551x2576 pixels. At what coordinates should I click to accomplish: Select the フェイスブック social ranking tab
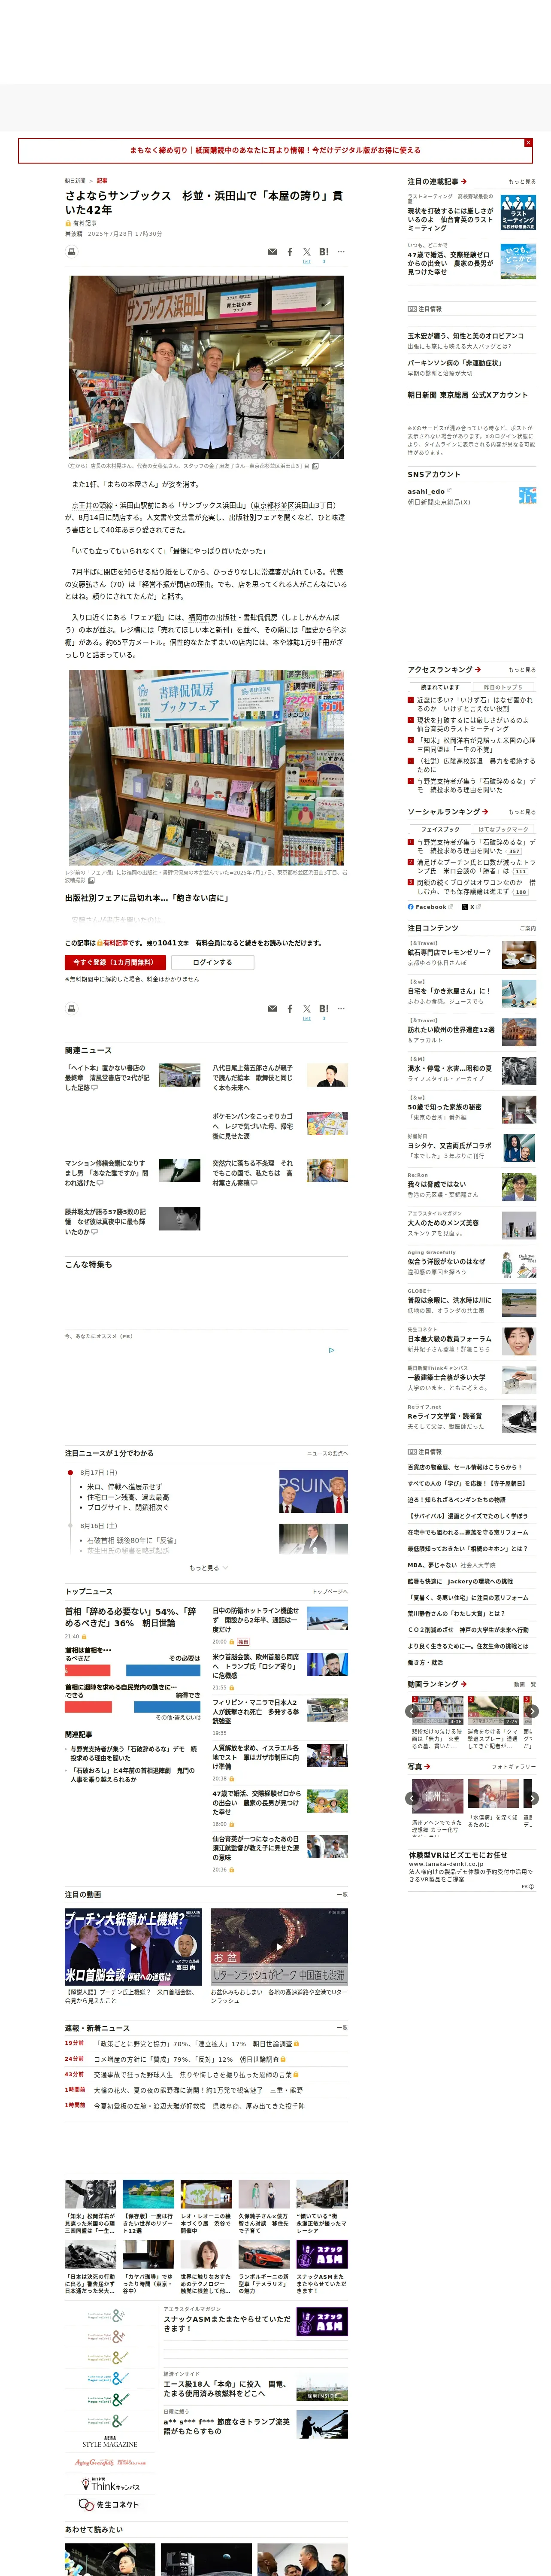(x=440, y=829)
